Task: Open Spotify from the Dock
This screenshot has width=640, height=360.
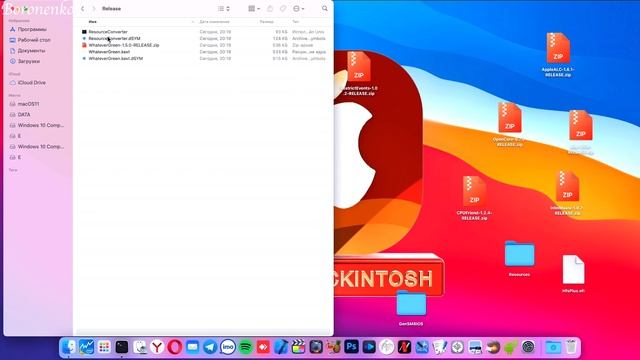Action: (x=245, y=347)
